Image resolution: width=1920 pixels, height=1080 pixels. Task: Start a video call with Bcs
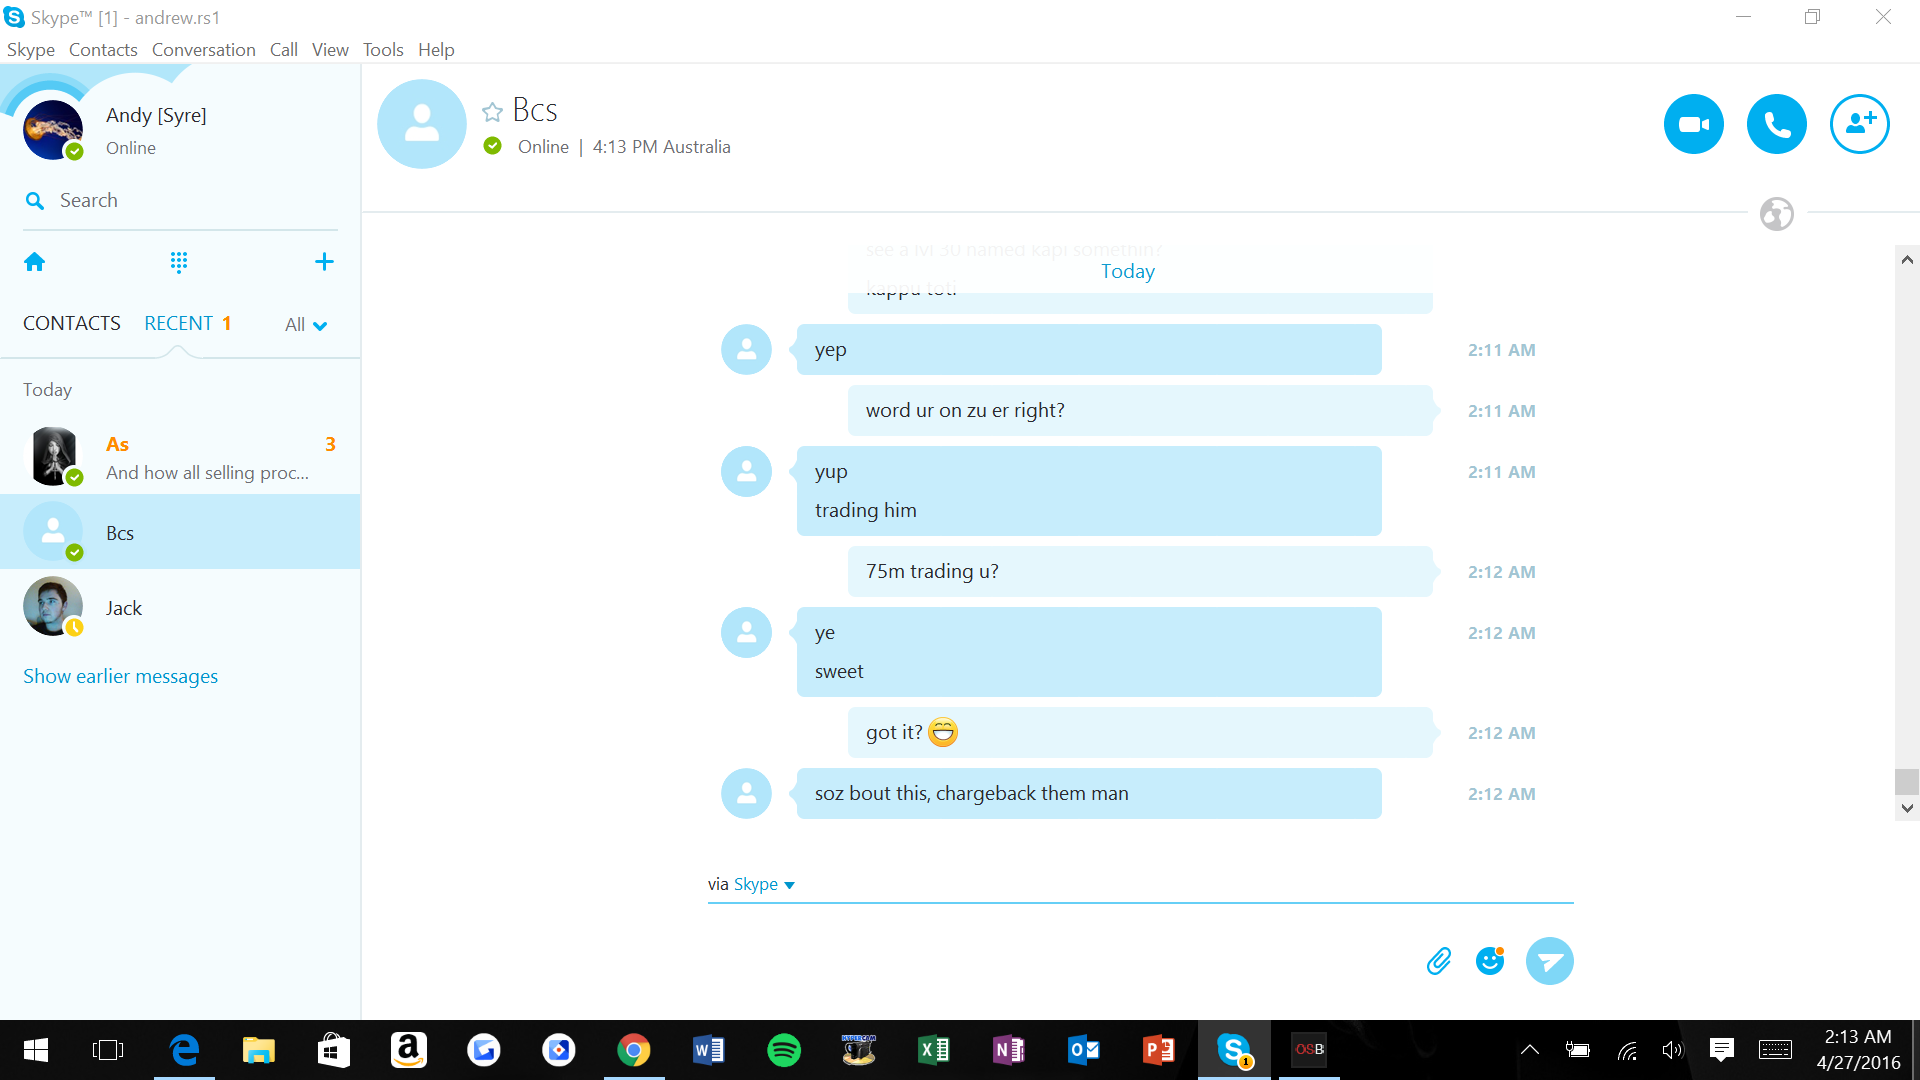(x=1693, y=125)
